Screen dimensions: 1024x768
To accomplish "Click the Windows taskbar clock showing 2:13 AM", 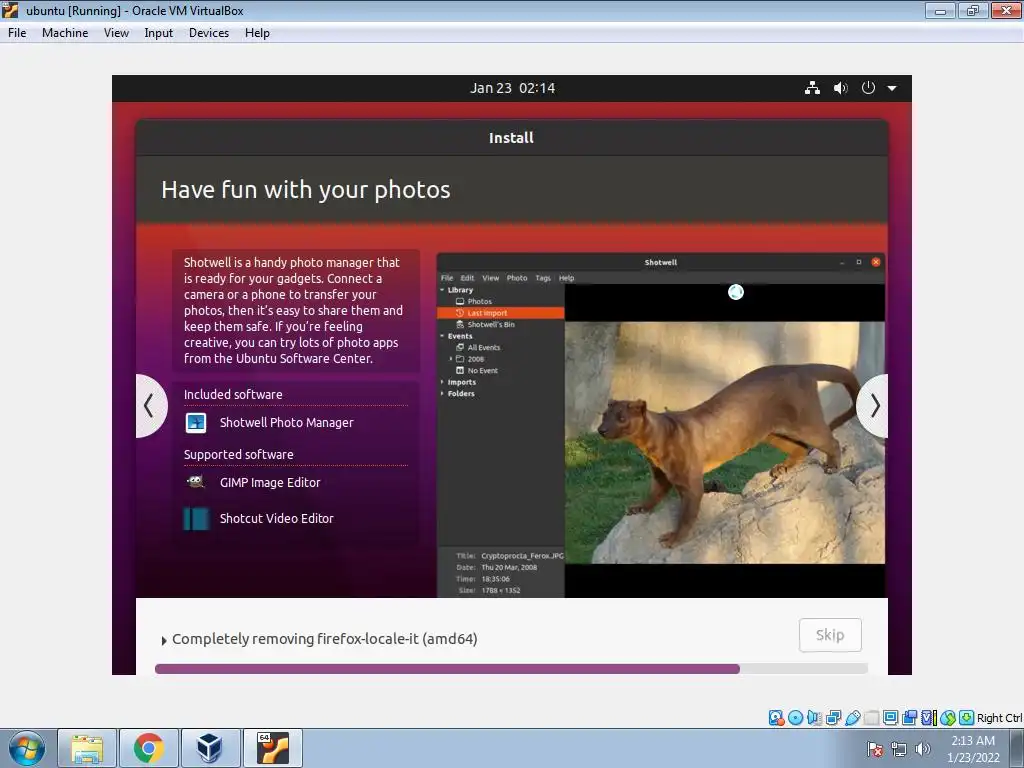I will 973,749.
